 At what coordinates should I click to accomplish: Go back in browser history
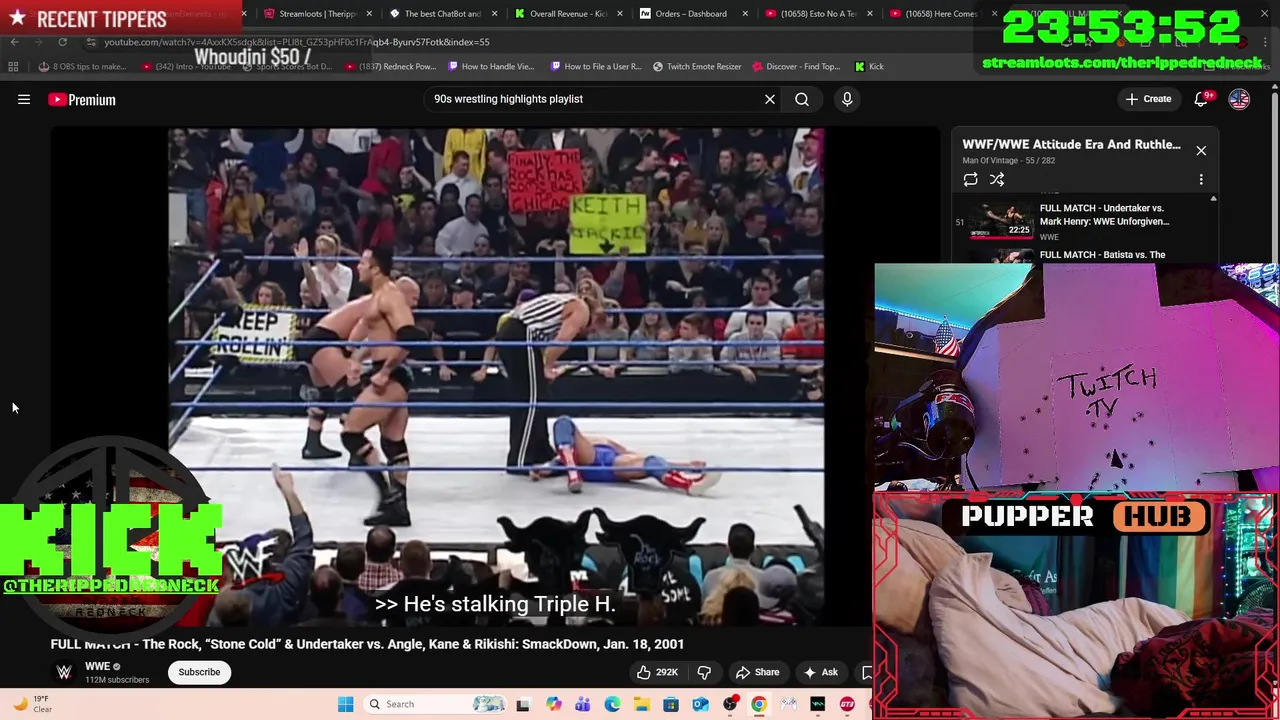(14, 42)
